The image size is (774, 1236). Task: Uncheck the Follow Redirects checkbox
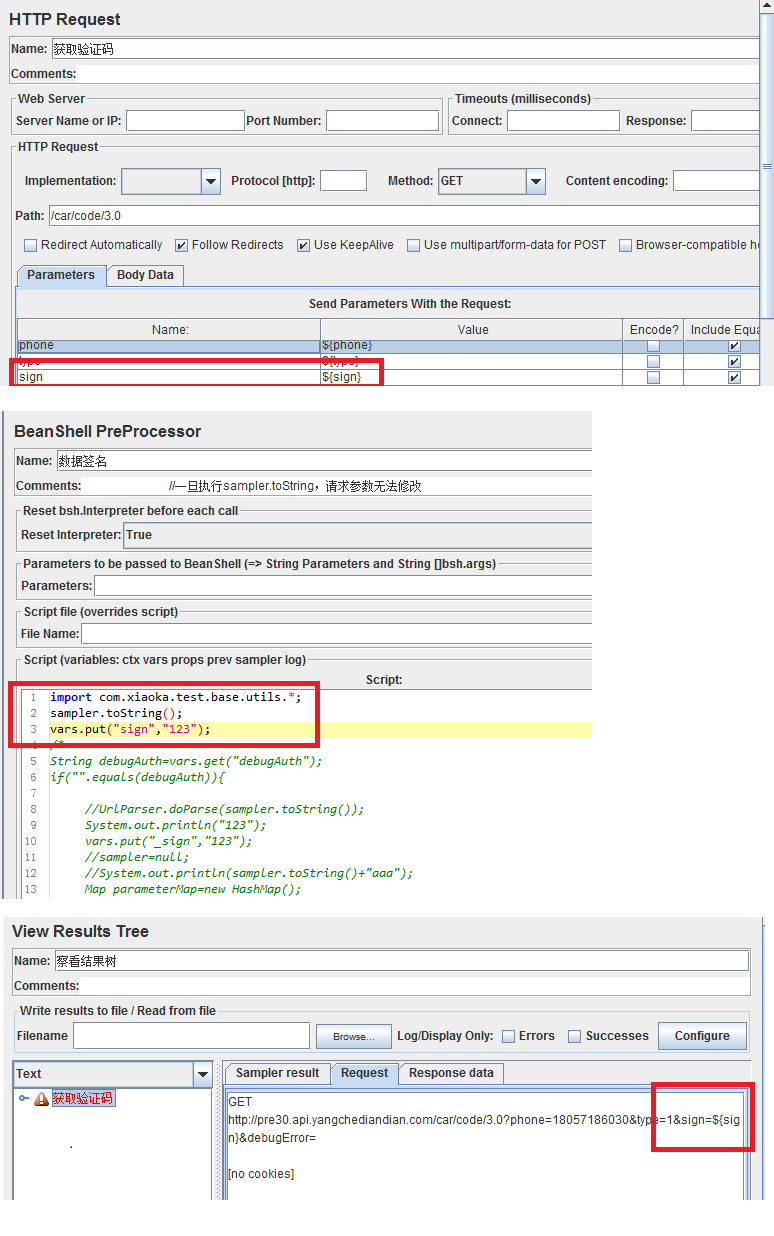pos(181,245)
